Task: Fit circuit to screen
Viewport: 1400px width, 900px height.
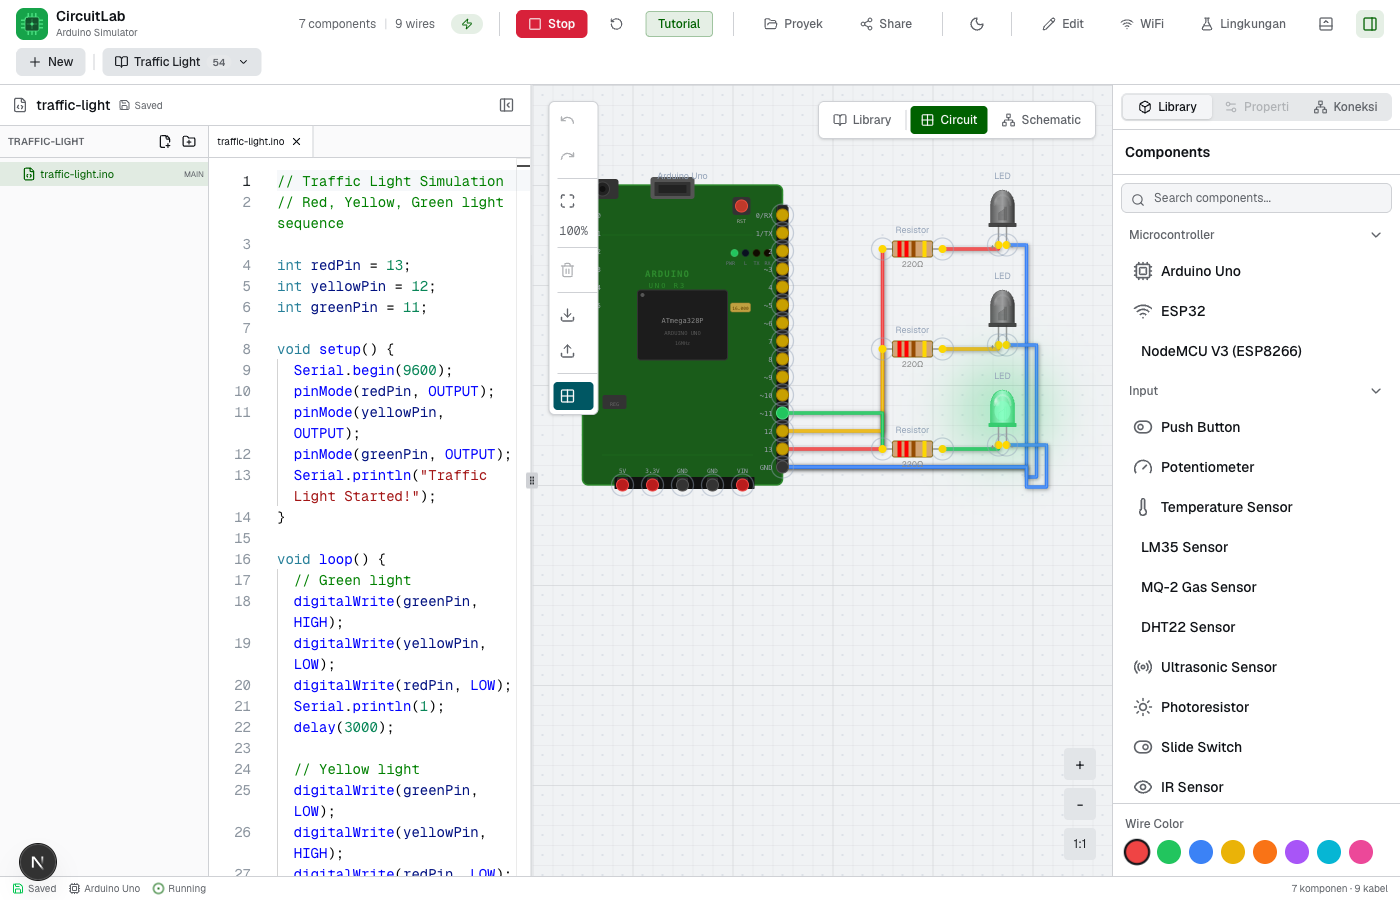Action: [567, 201]
